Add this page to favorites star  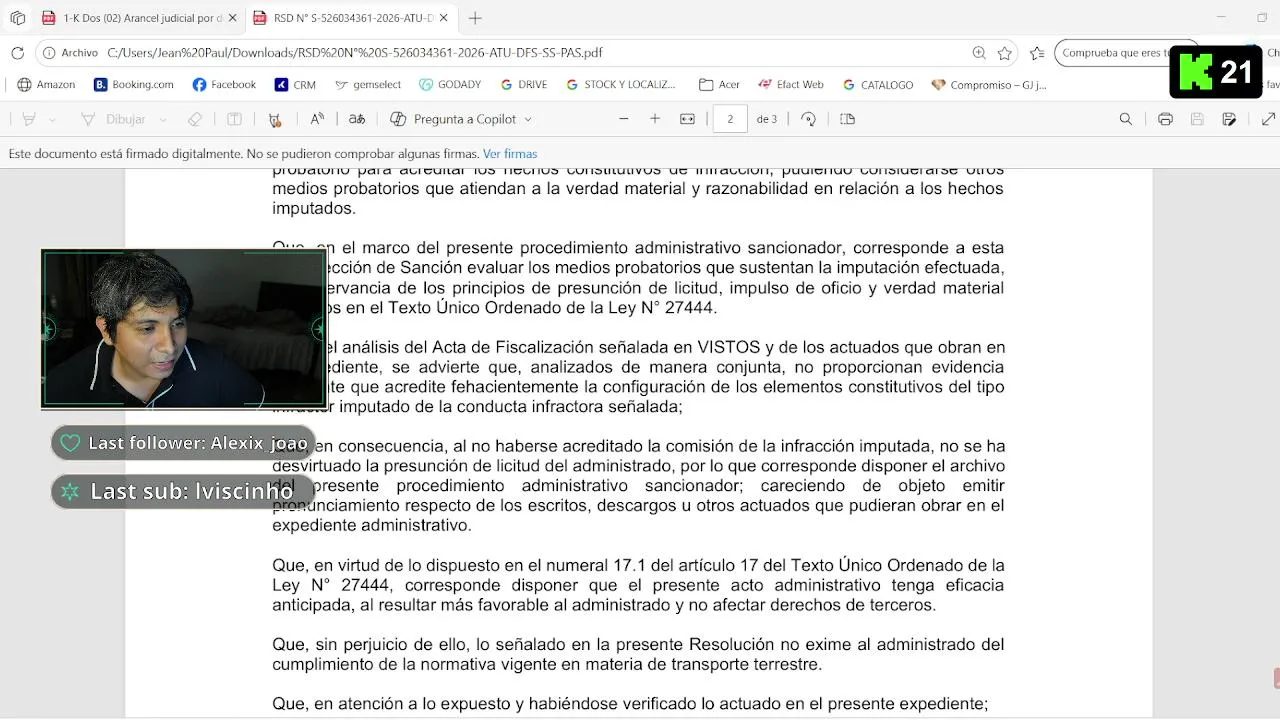click(1005, 53)
